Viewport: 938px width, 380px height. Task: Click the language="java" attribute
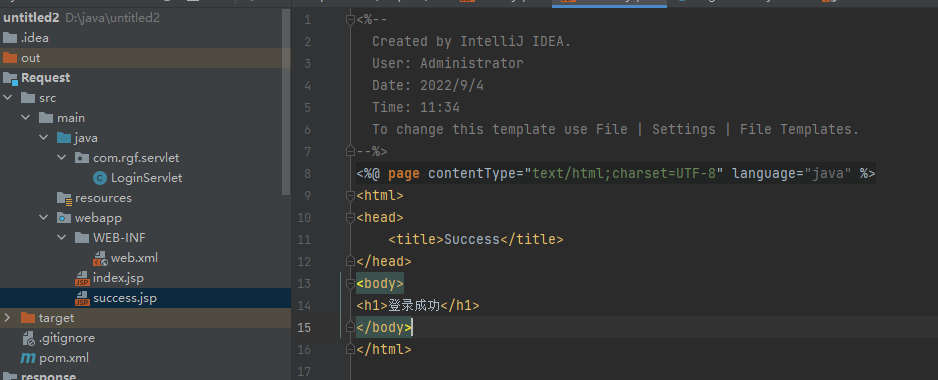pos(792,174)
